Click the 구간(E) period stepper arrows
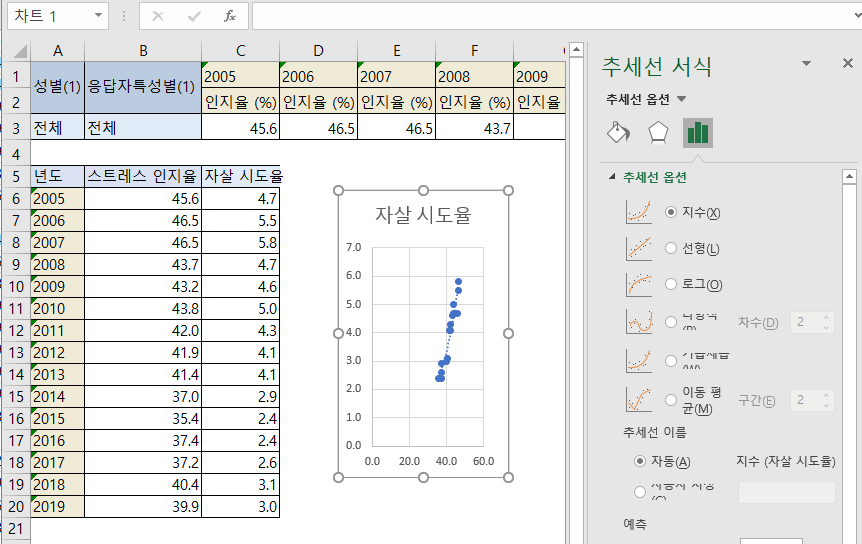The width and height of the screenshot is (862, 544). point(826,399)
